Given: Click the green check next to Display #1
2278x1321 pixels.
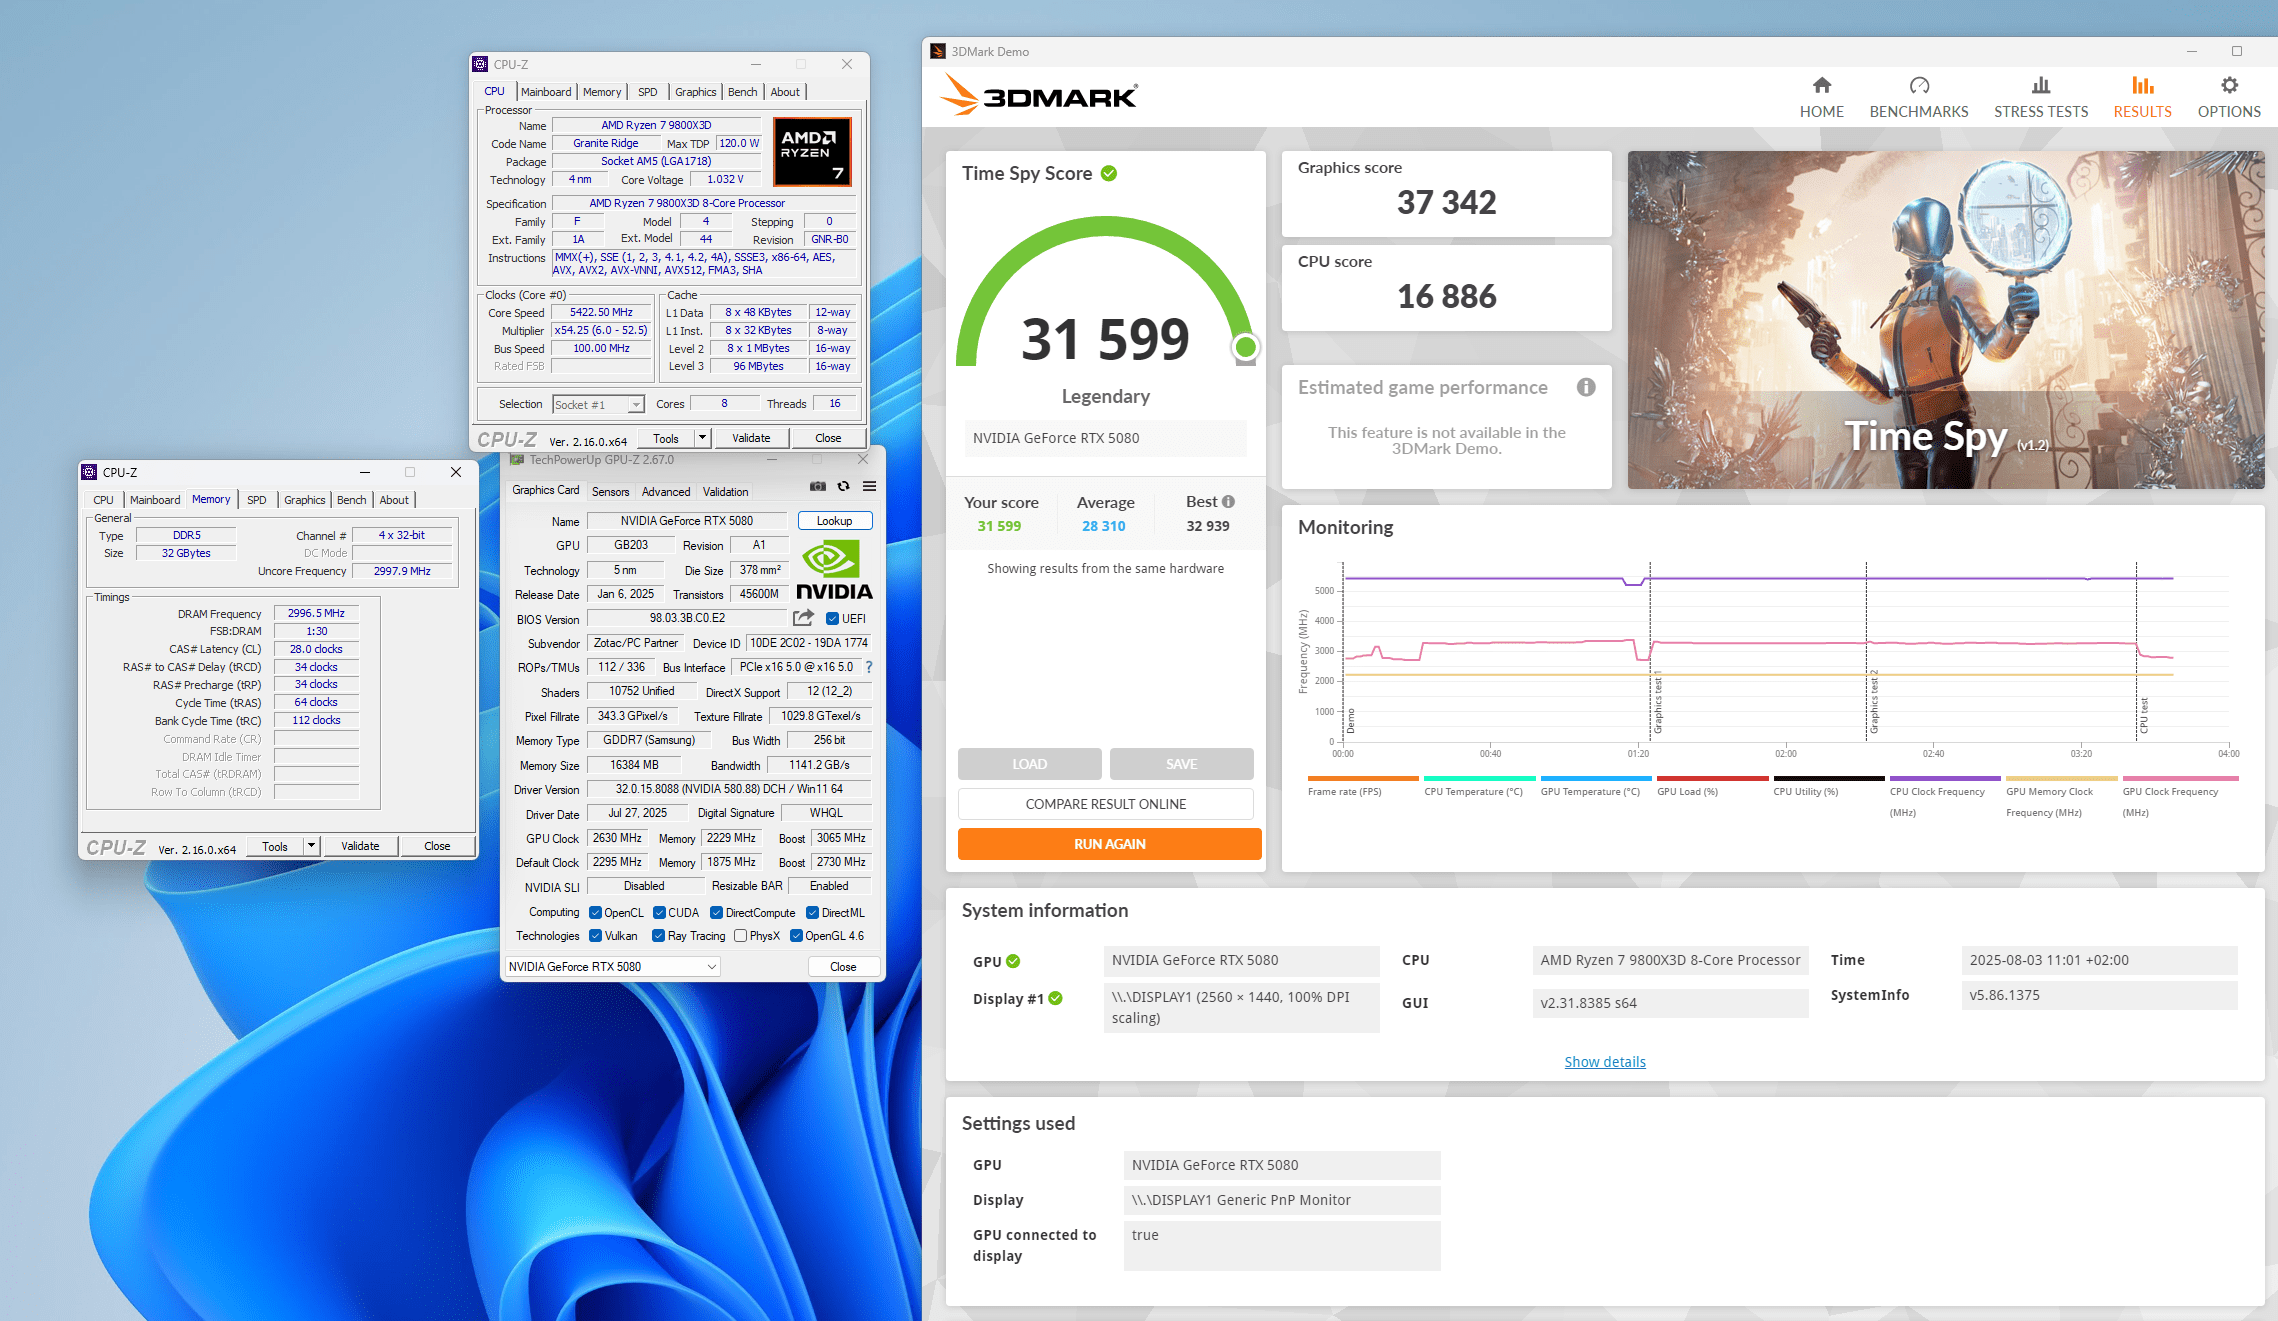Looking at the screenshot, I should pyautogui.click(x=1056, y=998).
